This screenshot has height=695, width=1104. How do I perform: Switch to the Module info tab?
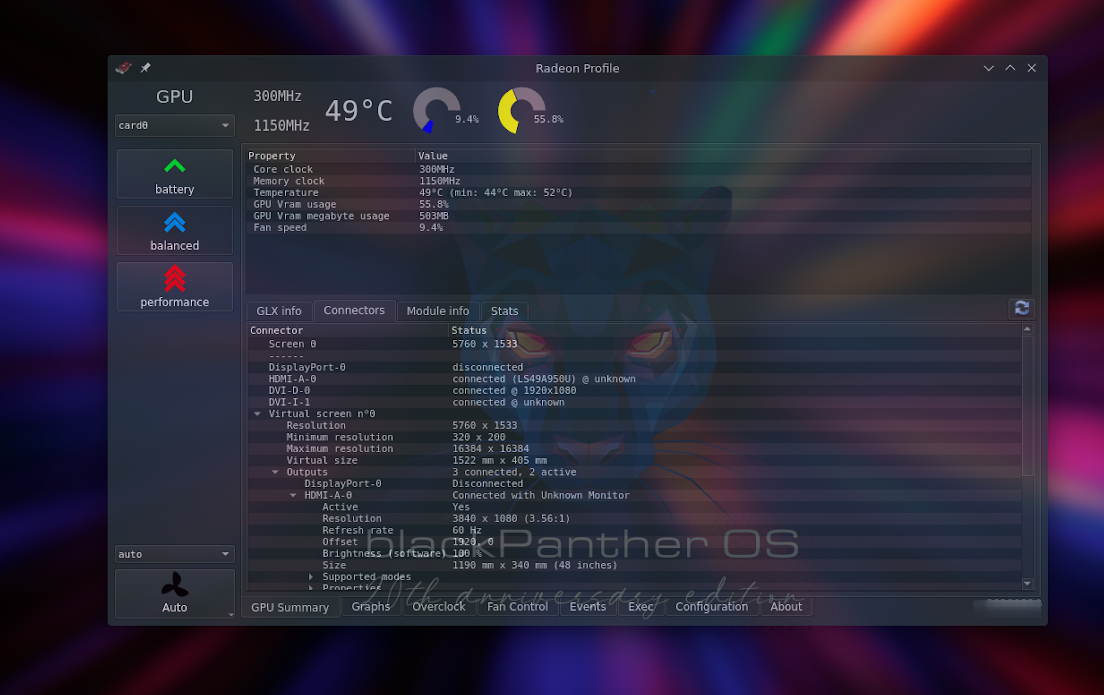438,311
